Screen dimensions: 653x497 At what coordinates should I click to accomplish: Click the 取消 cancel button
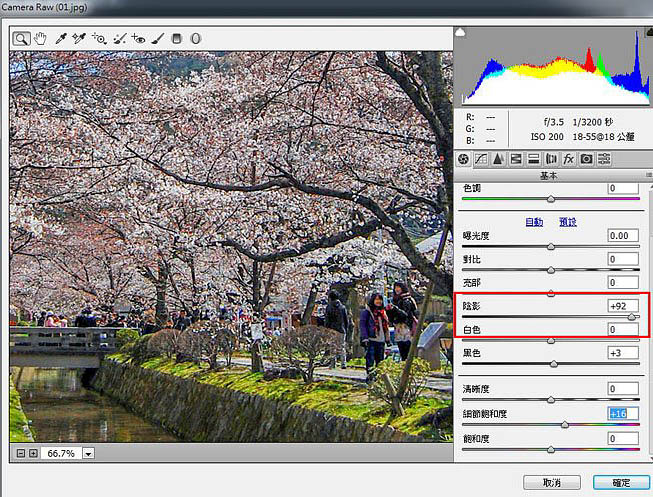pos(552,483)
